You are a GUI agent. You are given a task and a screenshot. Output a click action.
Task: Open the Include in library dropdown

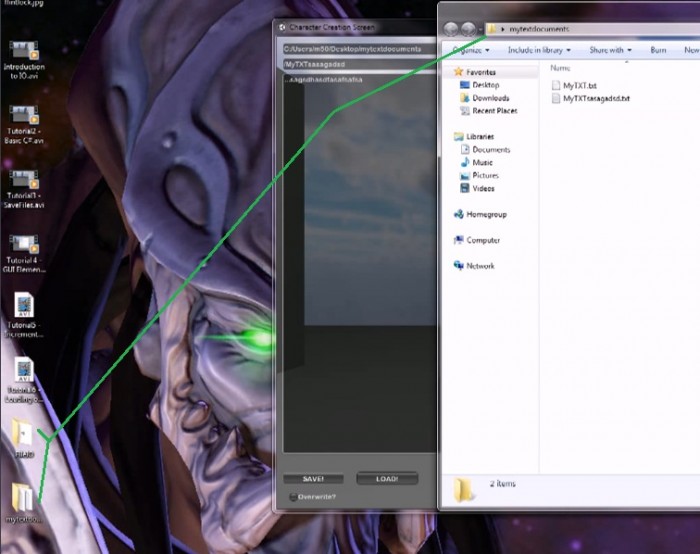click(539, 50)
